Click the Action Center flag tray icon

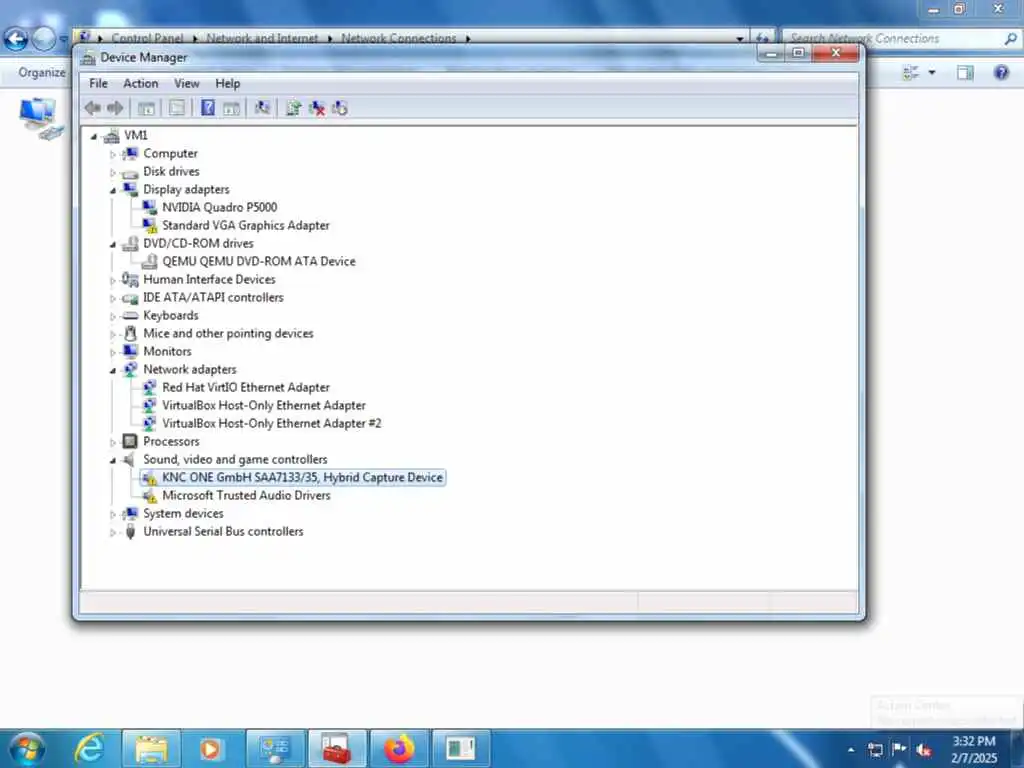(x=899, y=749)
